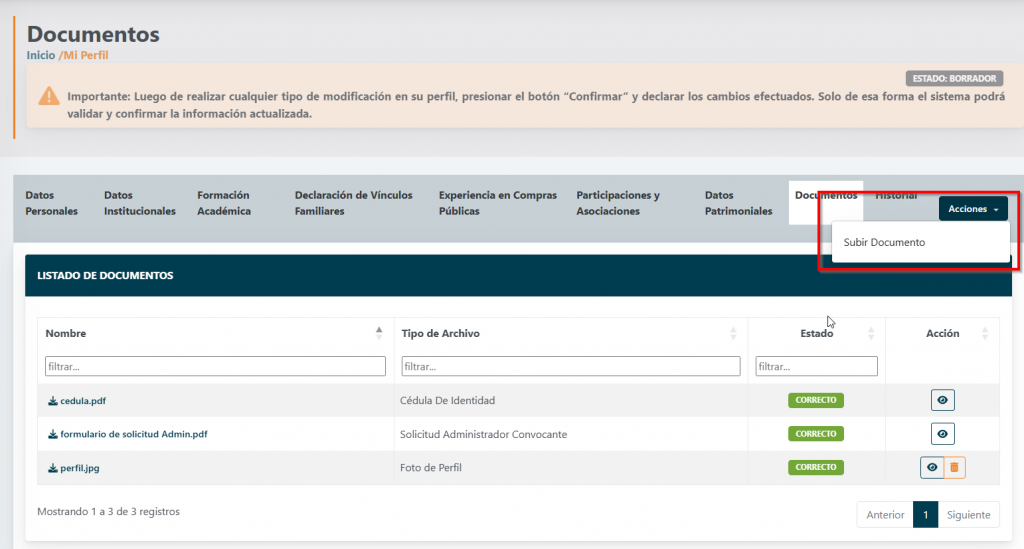The image size is (1024, 549).
Task: Sort table by Estado column arrows
Action: pos(871,333)
